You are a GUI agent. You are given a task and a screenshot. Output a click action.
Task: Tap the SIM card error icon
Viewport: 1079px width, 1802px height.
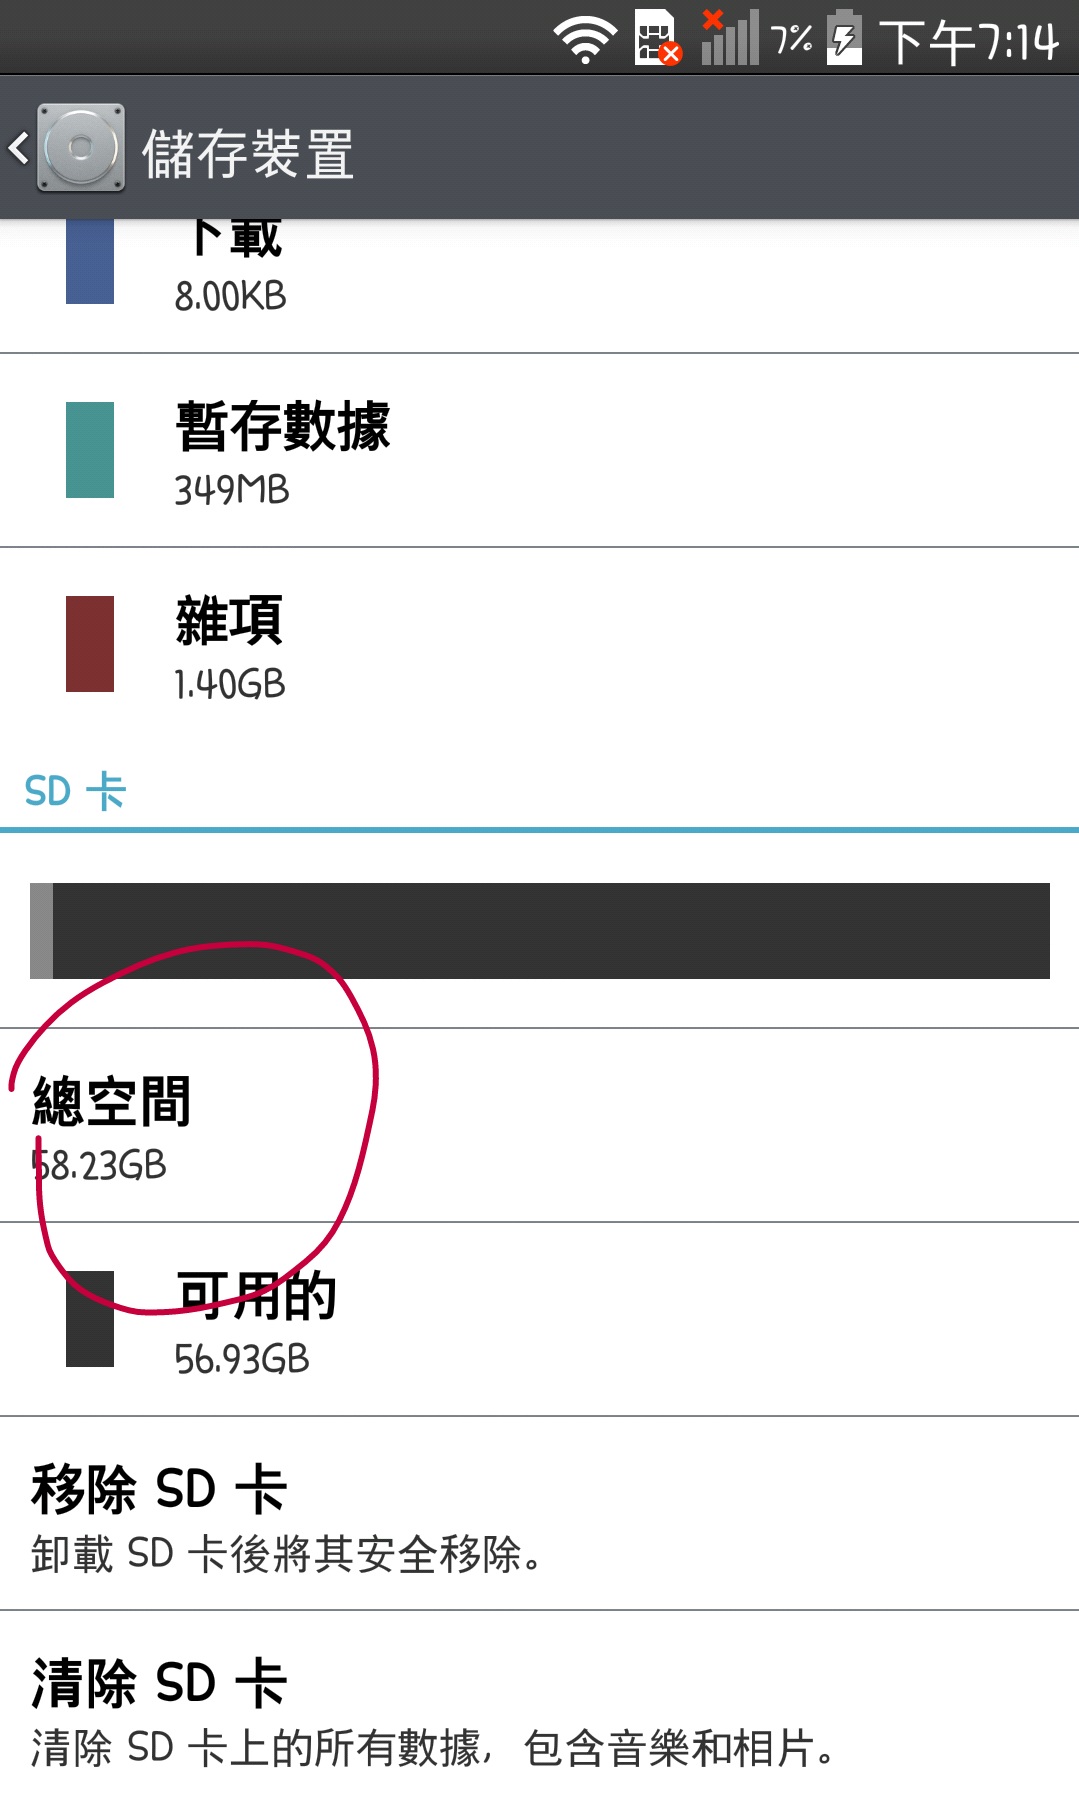[658, 38]
